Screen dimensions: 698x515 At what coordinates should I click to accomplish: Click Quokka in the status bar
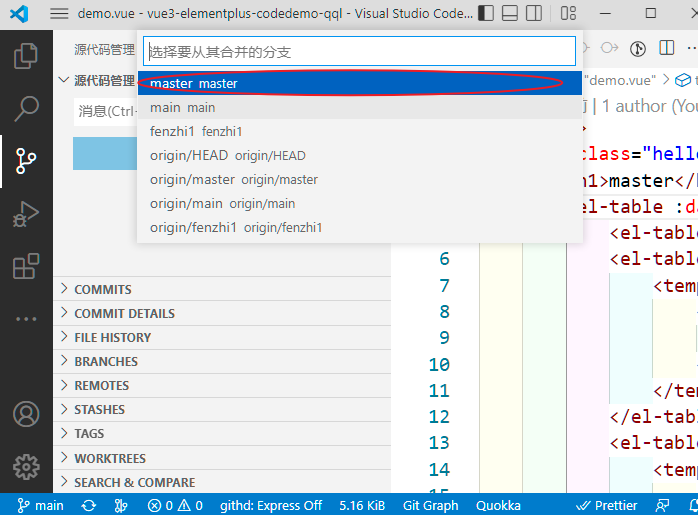click(x=498, y=506)
